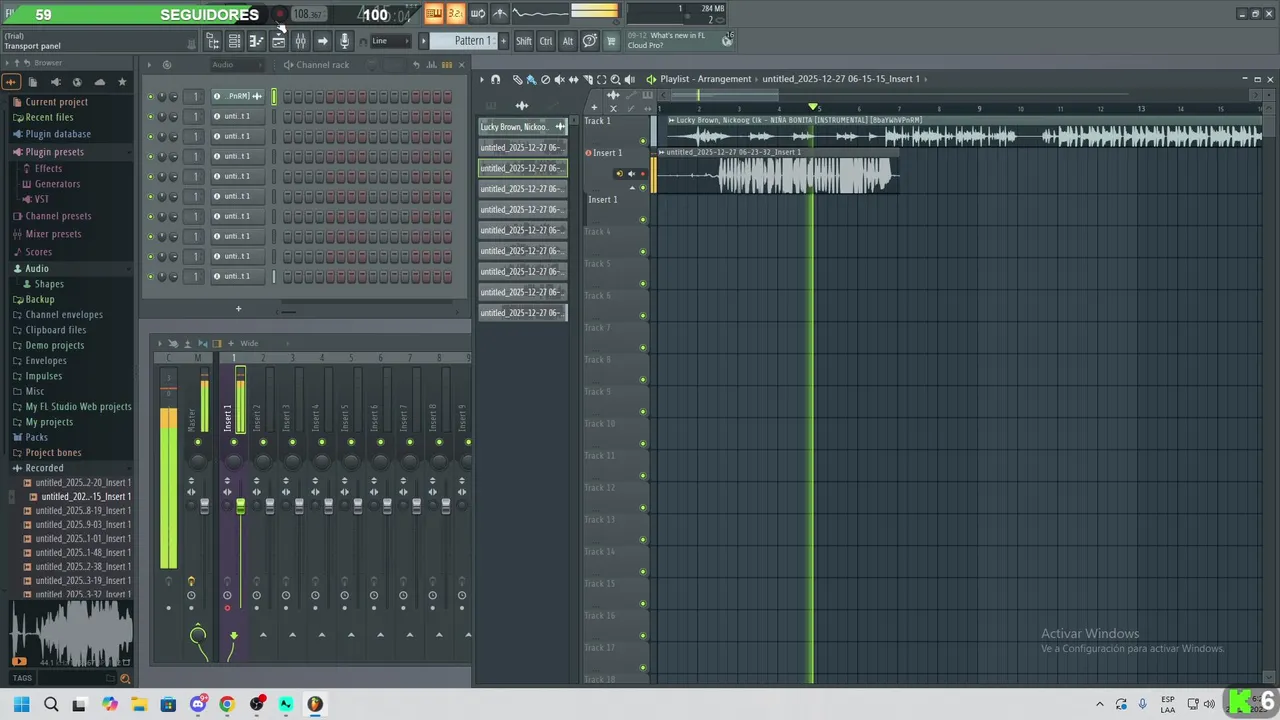
Task: Open Plugin database in Browser
Action: 58,134
